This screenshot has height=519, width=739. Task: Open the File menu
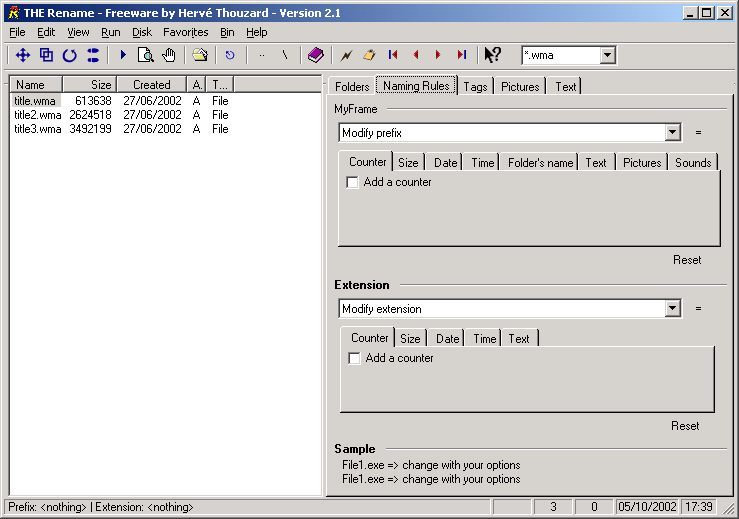(17, 32)
